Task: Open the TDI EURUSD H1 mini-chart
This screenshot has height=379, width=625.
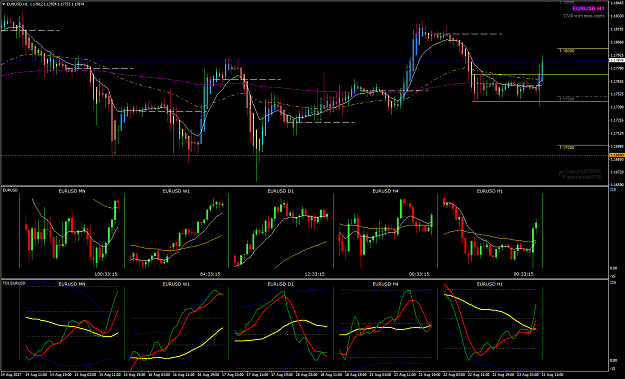Action: click(490, 325)
